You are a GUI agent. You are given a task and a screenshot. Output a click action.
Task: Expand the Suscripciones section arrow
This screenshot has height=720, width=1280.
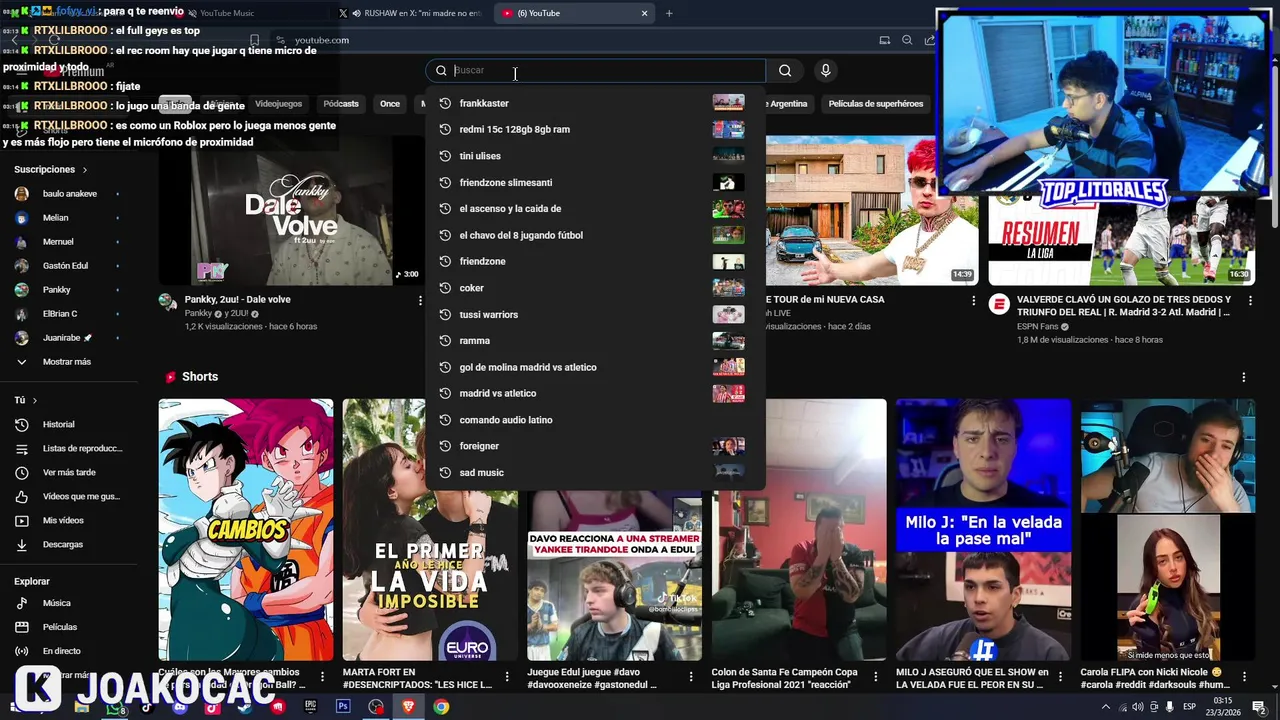click(x=85, y=170)
